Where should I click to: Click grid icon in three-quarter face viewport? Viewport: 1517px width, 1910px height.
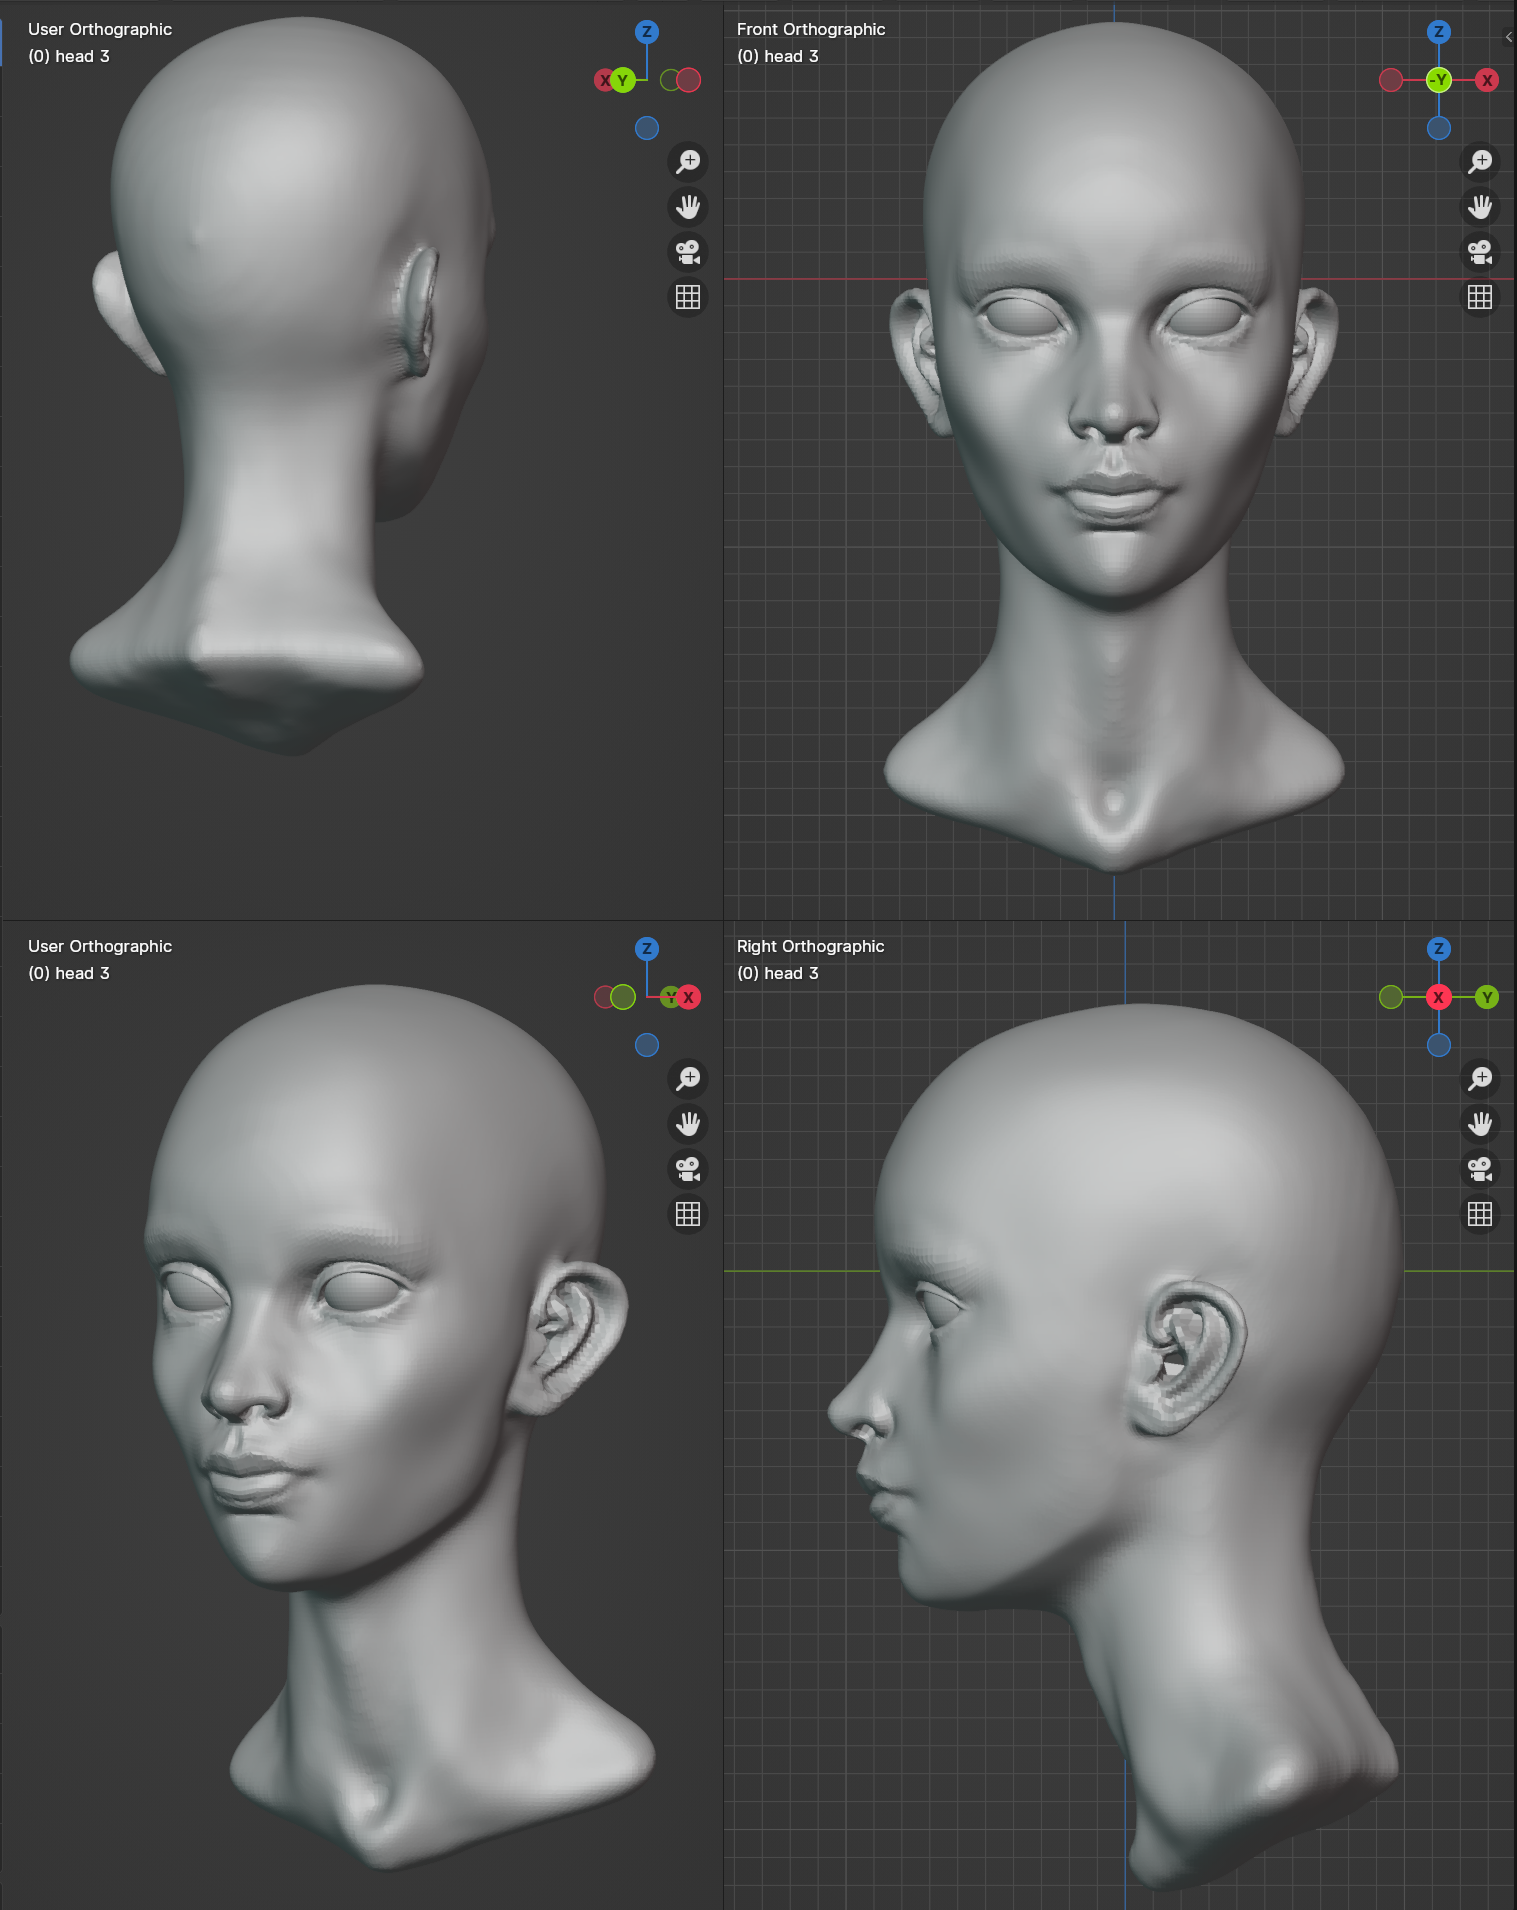pyautogui.click(x=688, y=1214)
